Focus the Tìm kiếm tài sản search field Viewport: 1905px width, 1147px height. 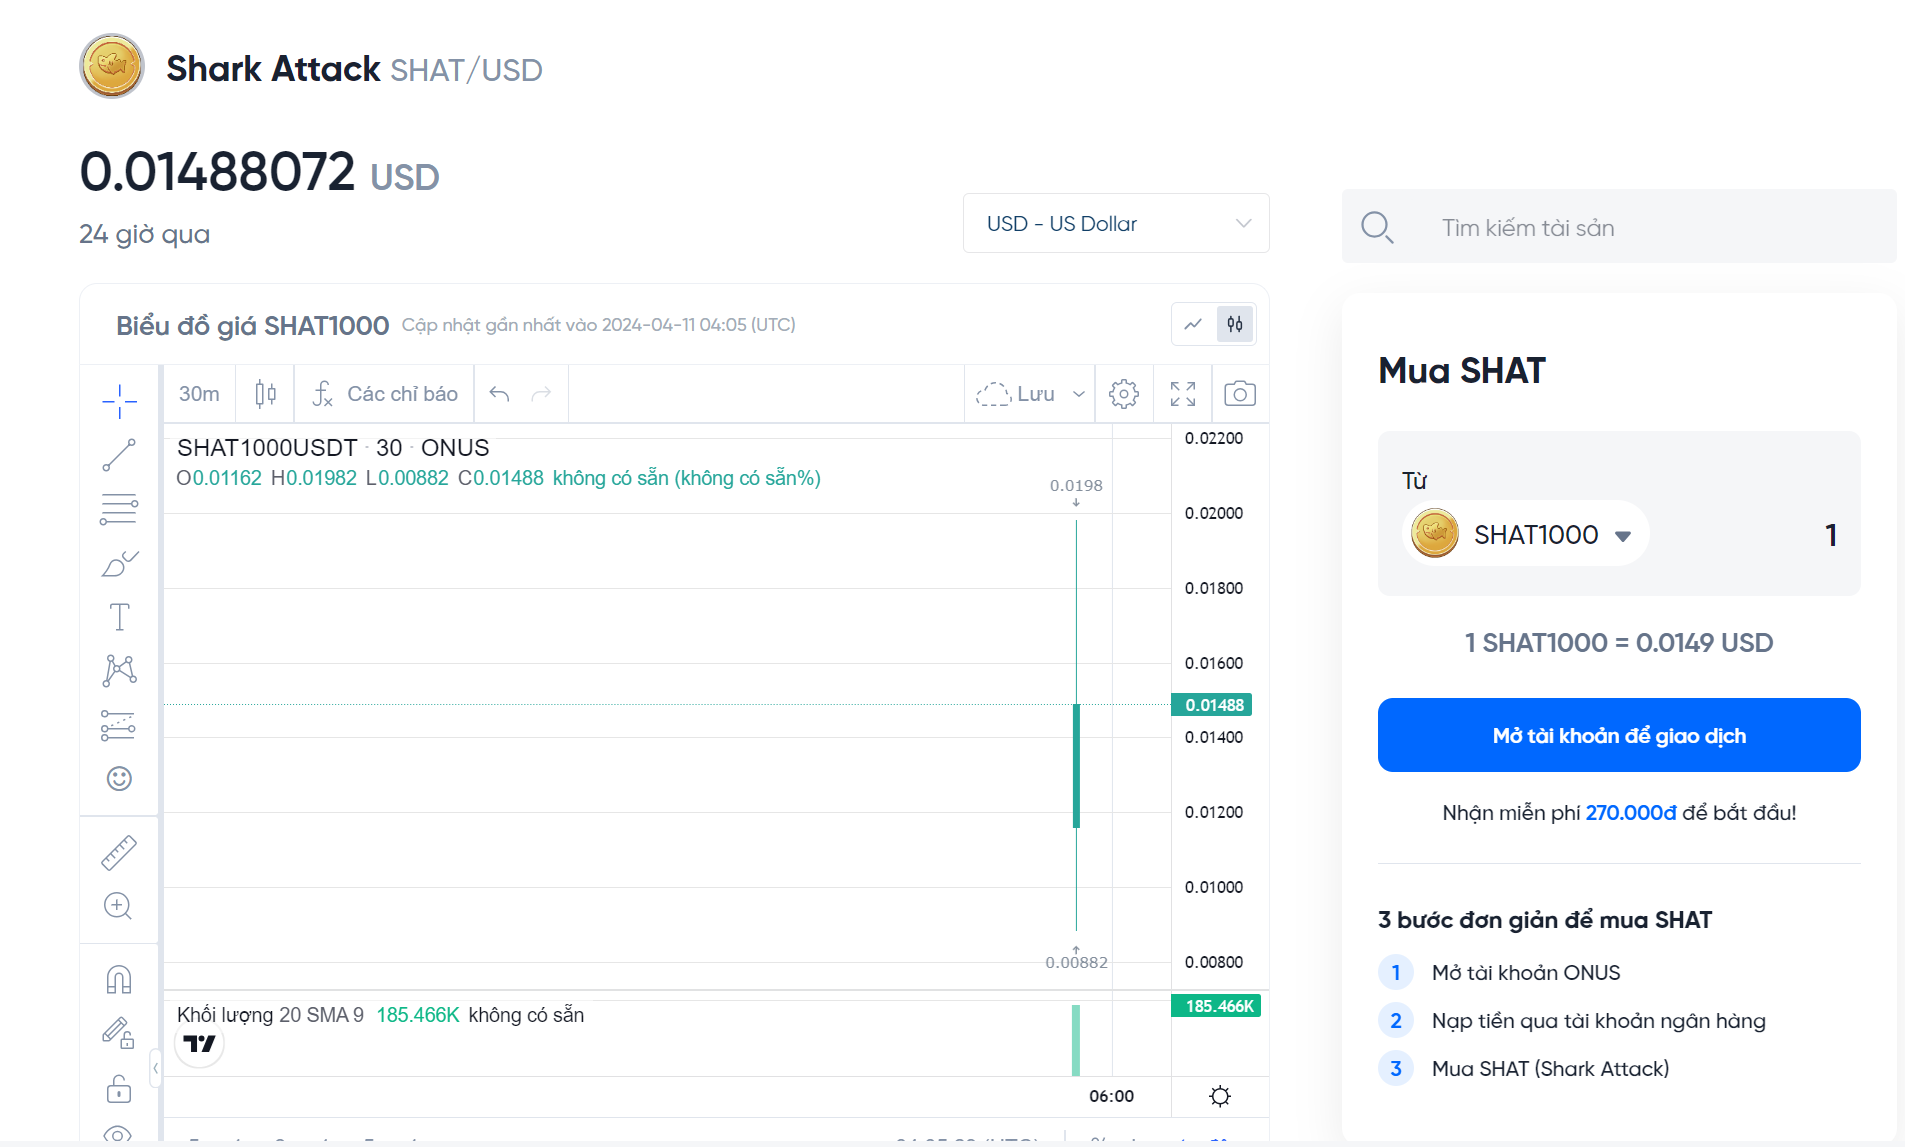click(x=1619, y=227)
